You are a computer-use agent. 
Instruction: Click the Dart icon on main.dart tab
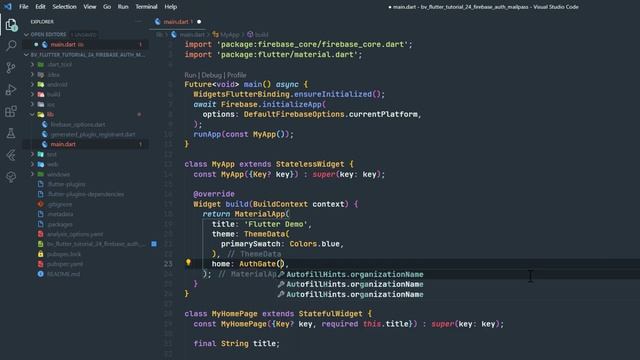pos(158,22)
